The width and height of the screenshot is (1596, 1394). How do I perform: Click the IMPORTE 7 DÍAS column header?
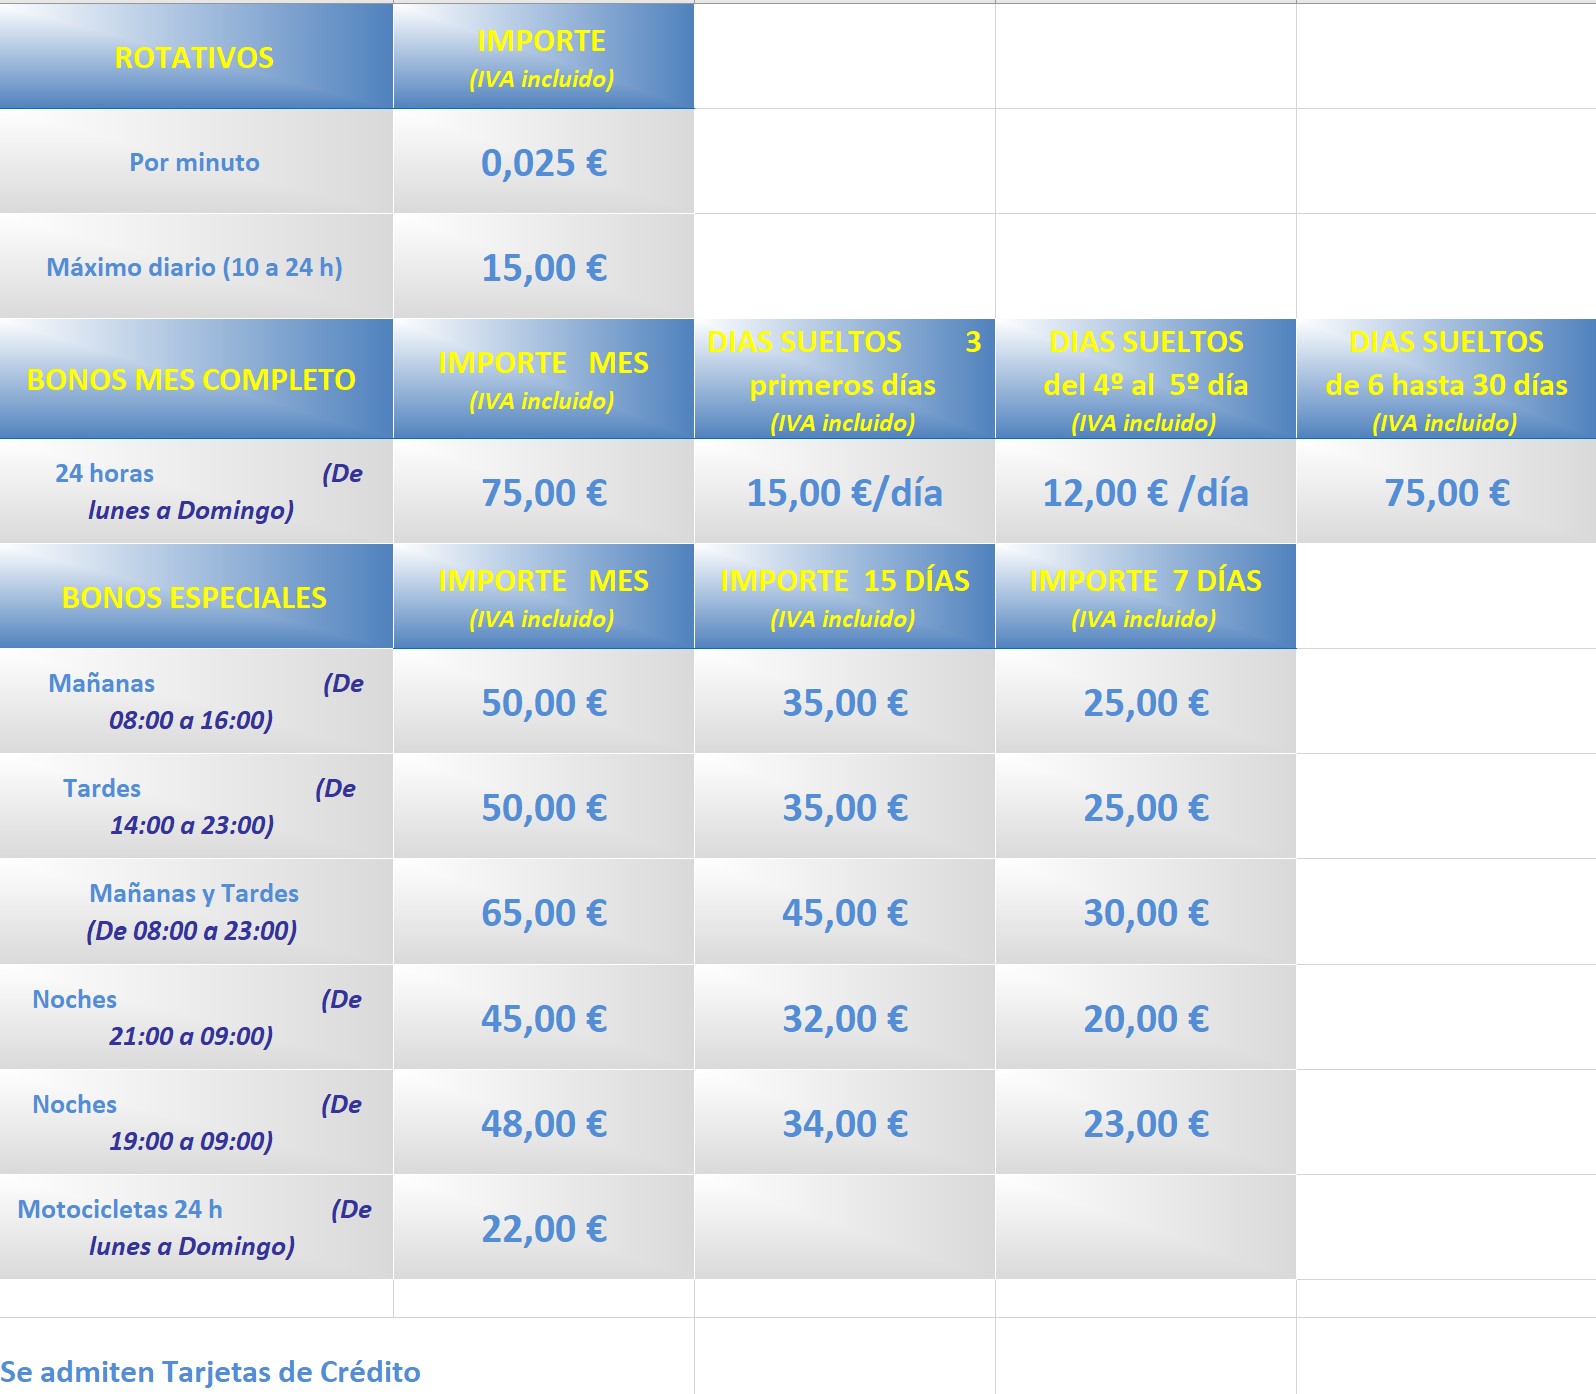click(1145, 598)
